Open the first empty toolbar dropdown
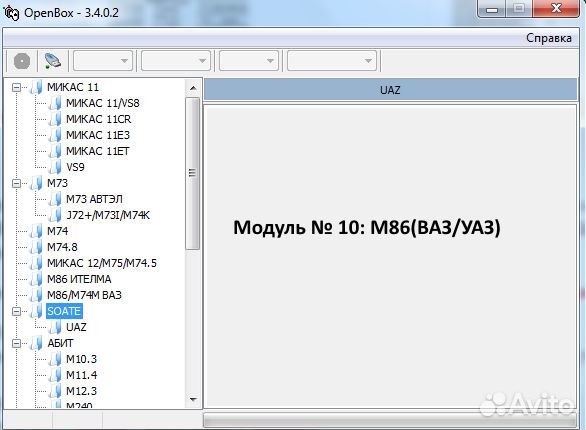 103,61
